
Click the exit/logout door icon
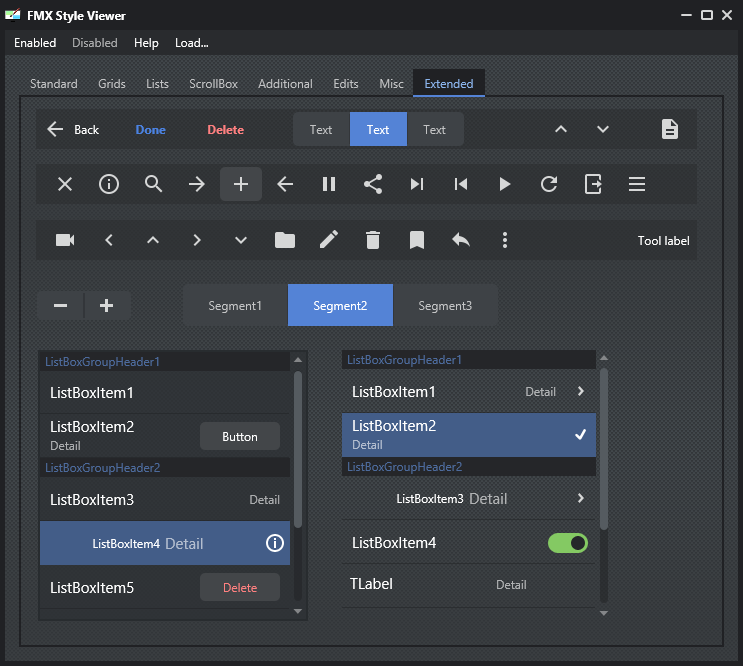tap(593, 184)
